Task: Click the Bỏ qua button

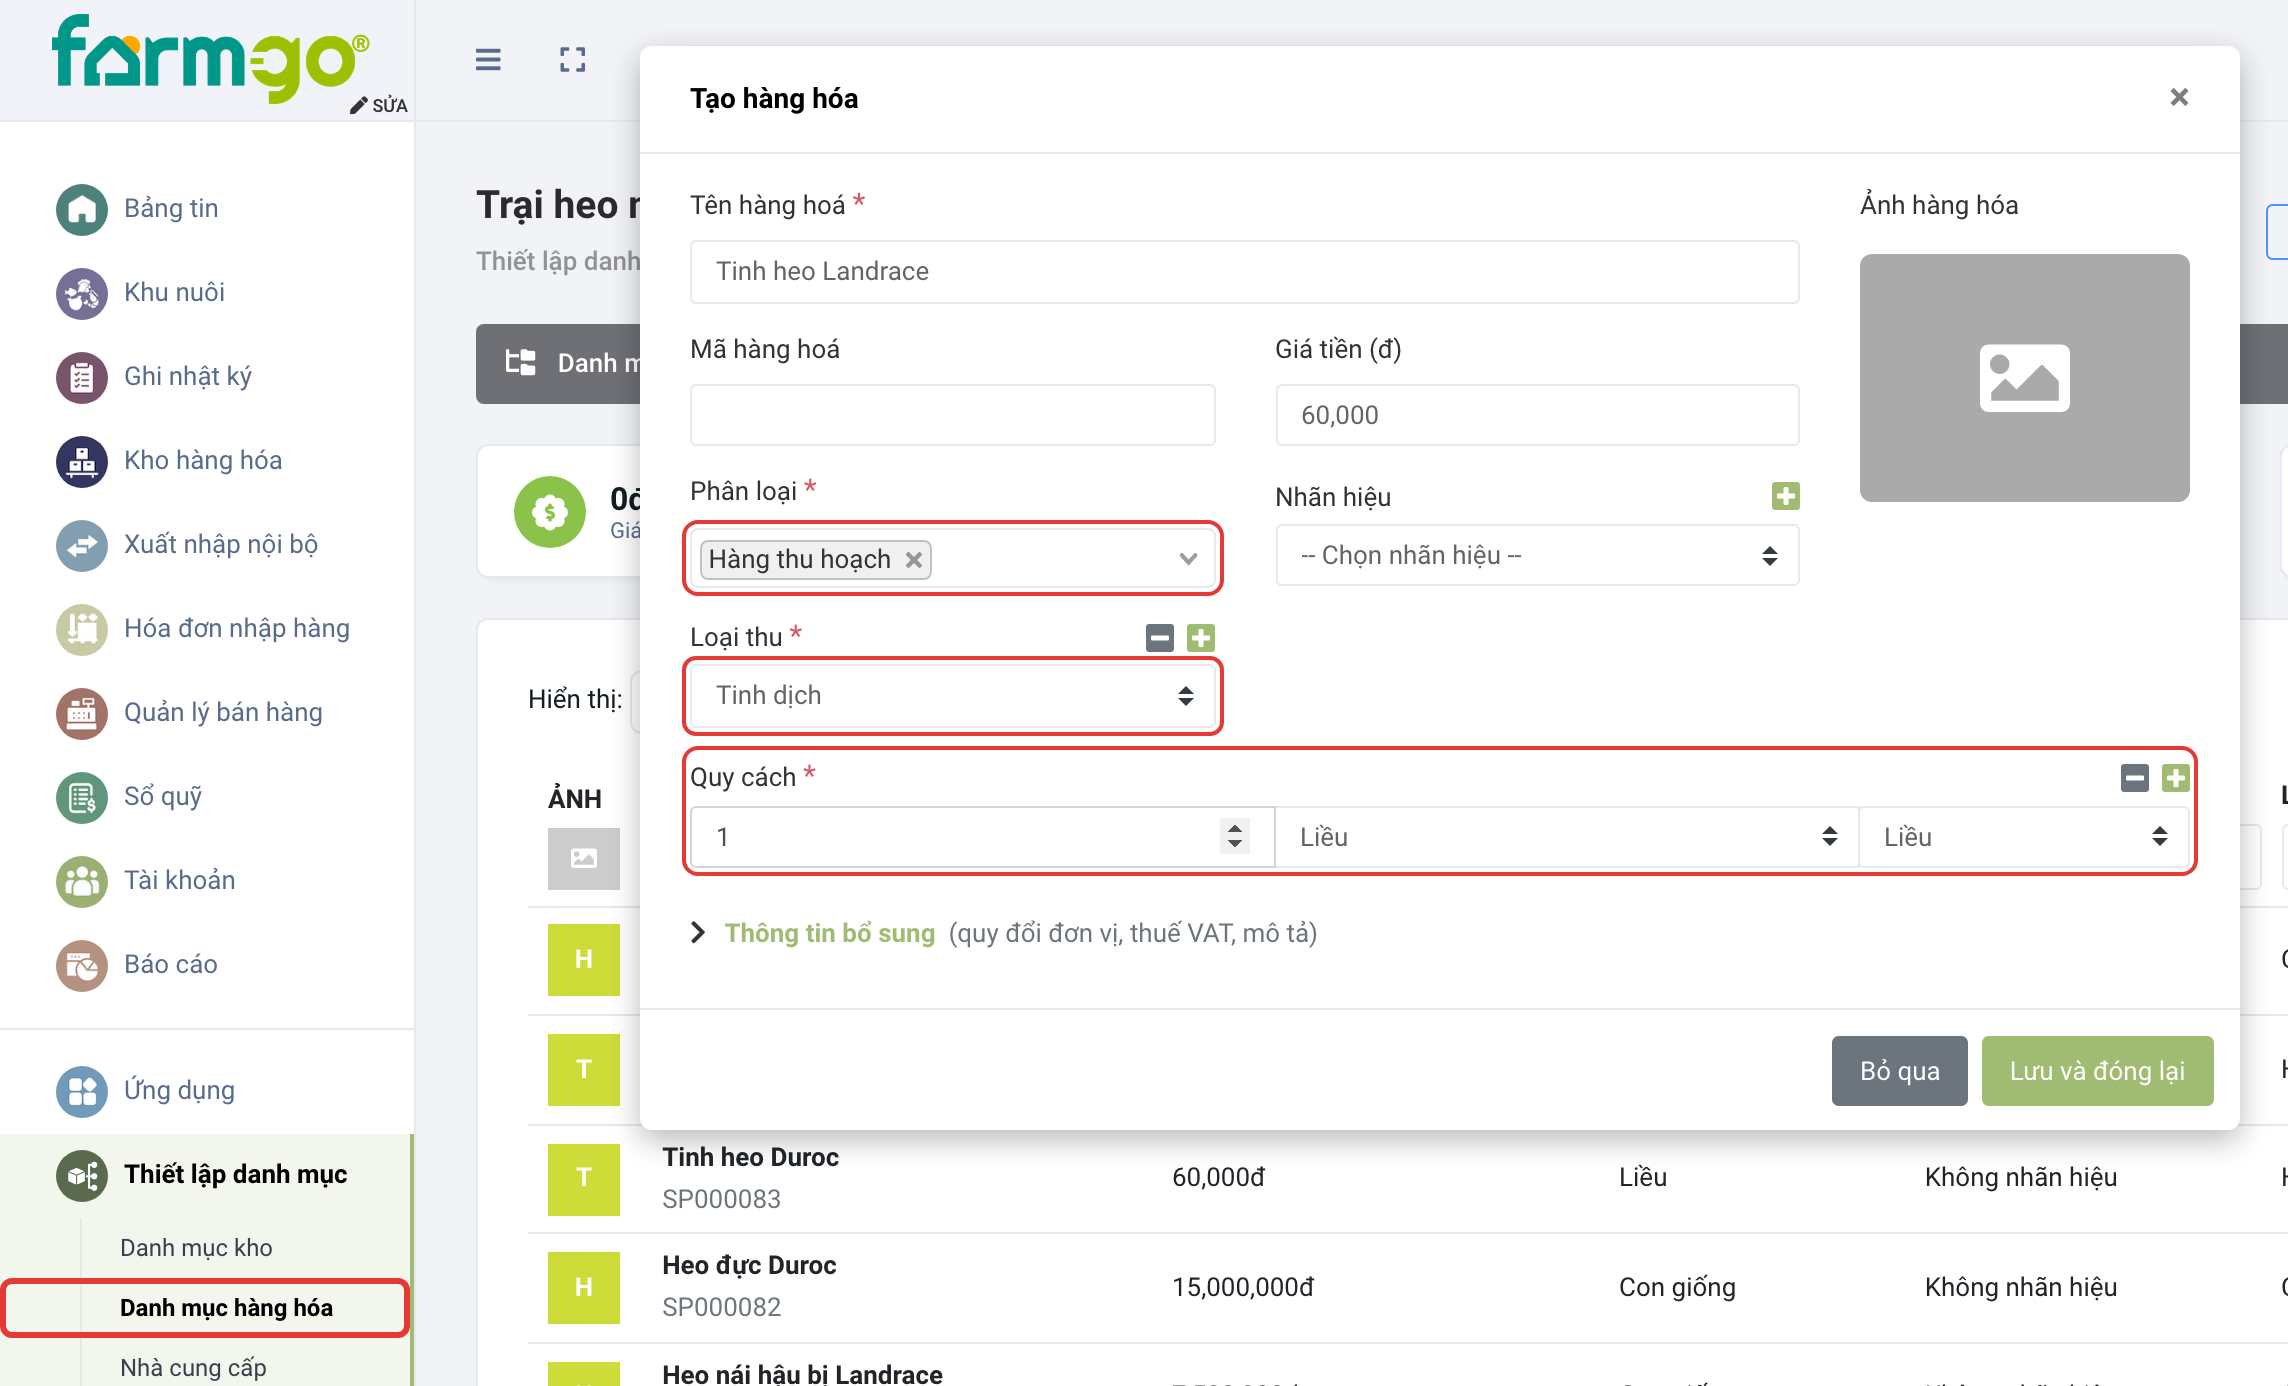Action: point(1899,1071)
